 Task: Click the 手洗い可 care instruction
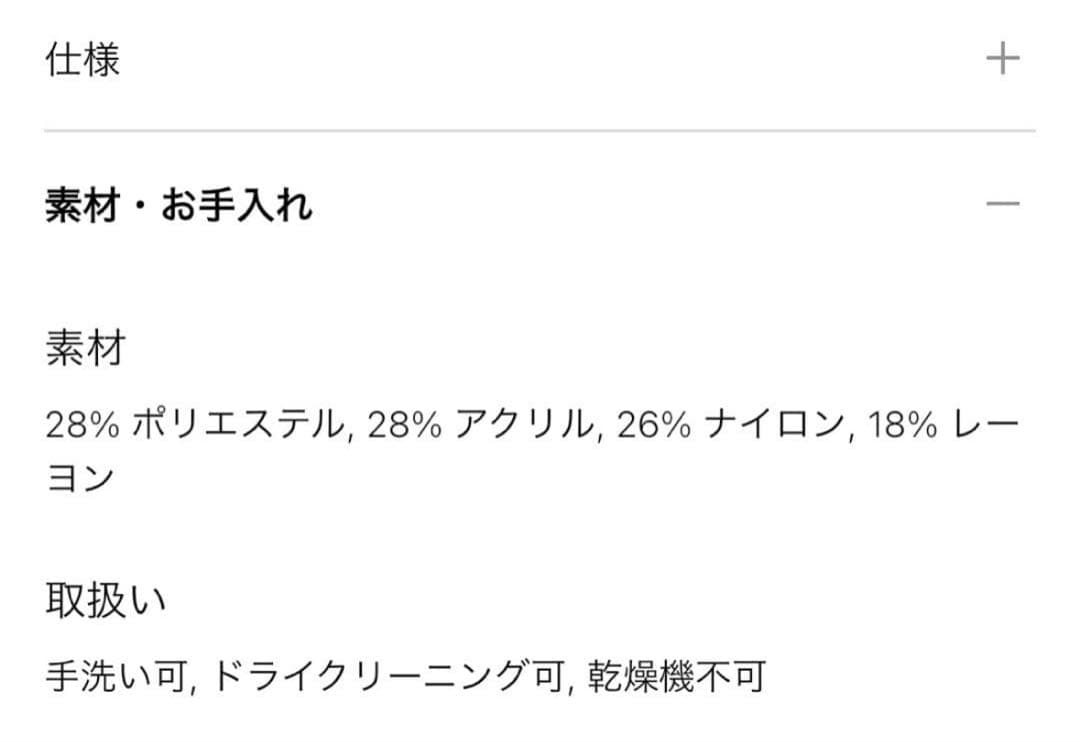(116, 677)
